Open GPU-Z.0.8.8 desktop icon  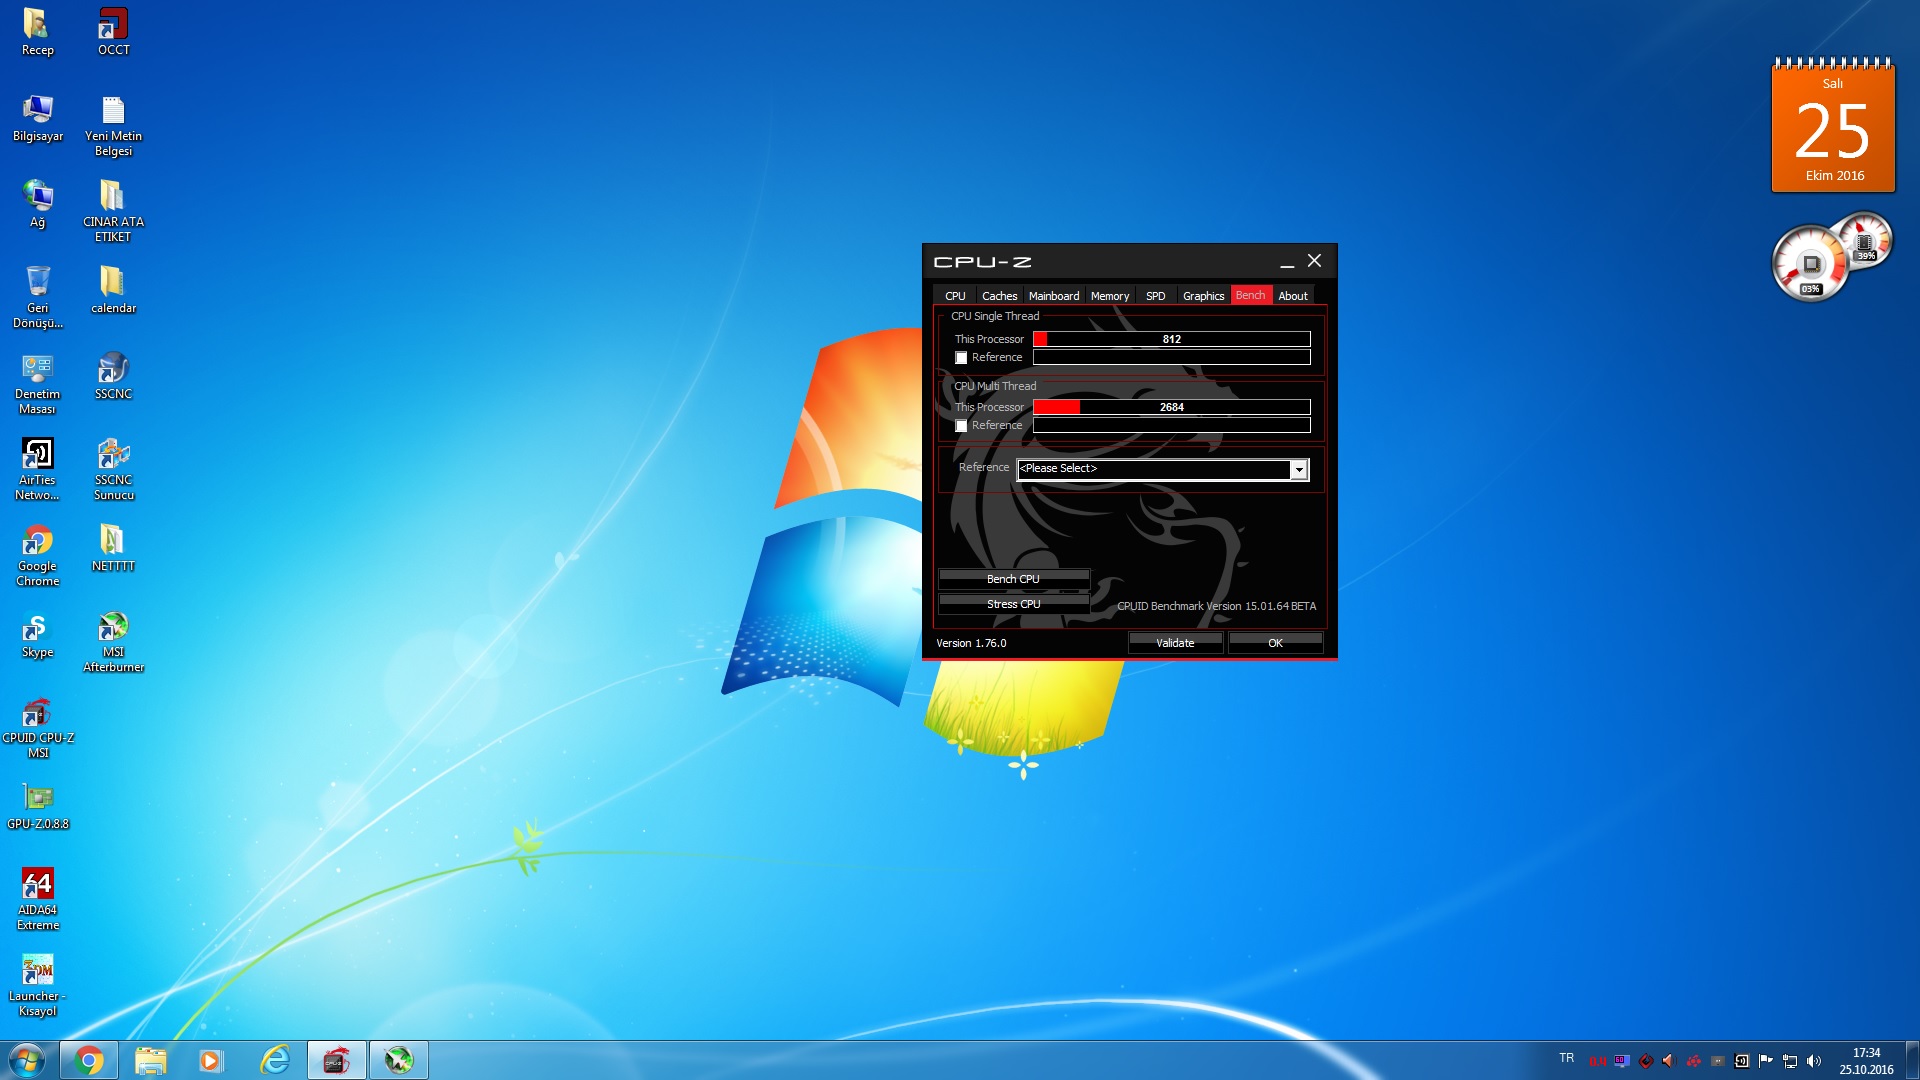(37, 806)
